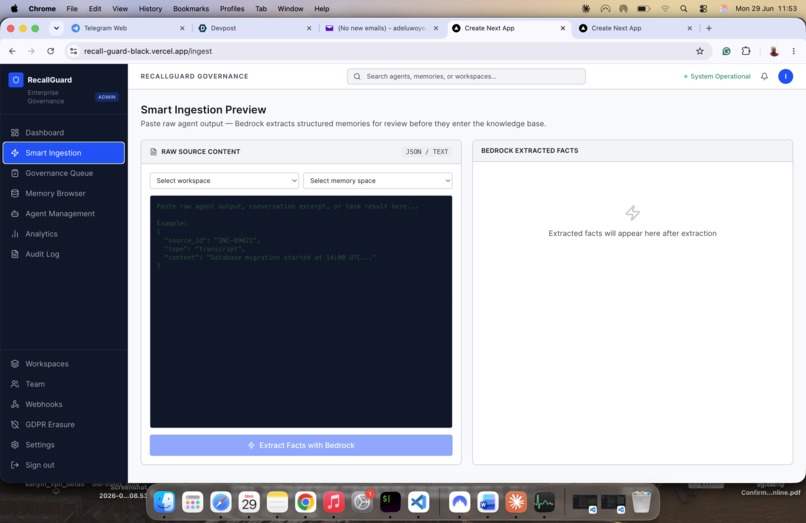Sign out of RecallGuard
The height and width of the screenshot is (523, 806).
coord(64,465)
